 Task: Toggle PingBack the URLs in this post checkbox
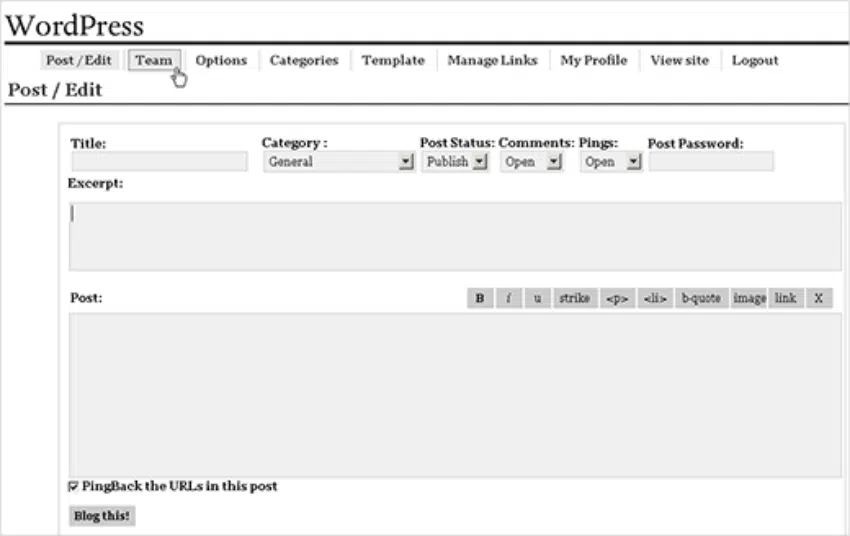pyautogui.click(x=73, y=486)
